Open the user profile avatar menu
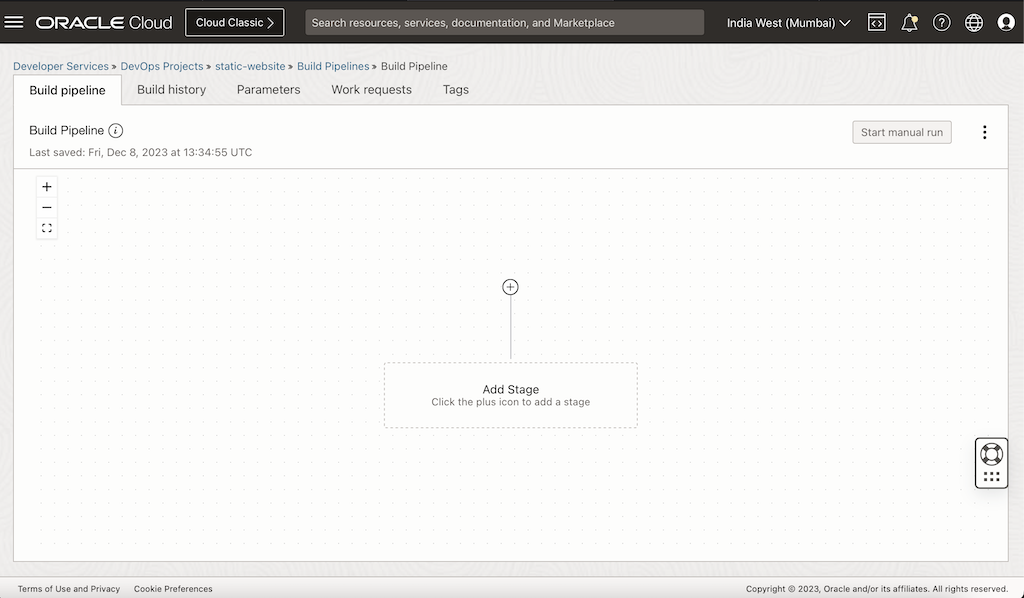Image resolution: width=1024 pixels, height=598 pixels. click(1006, 22)
